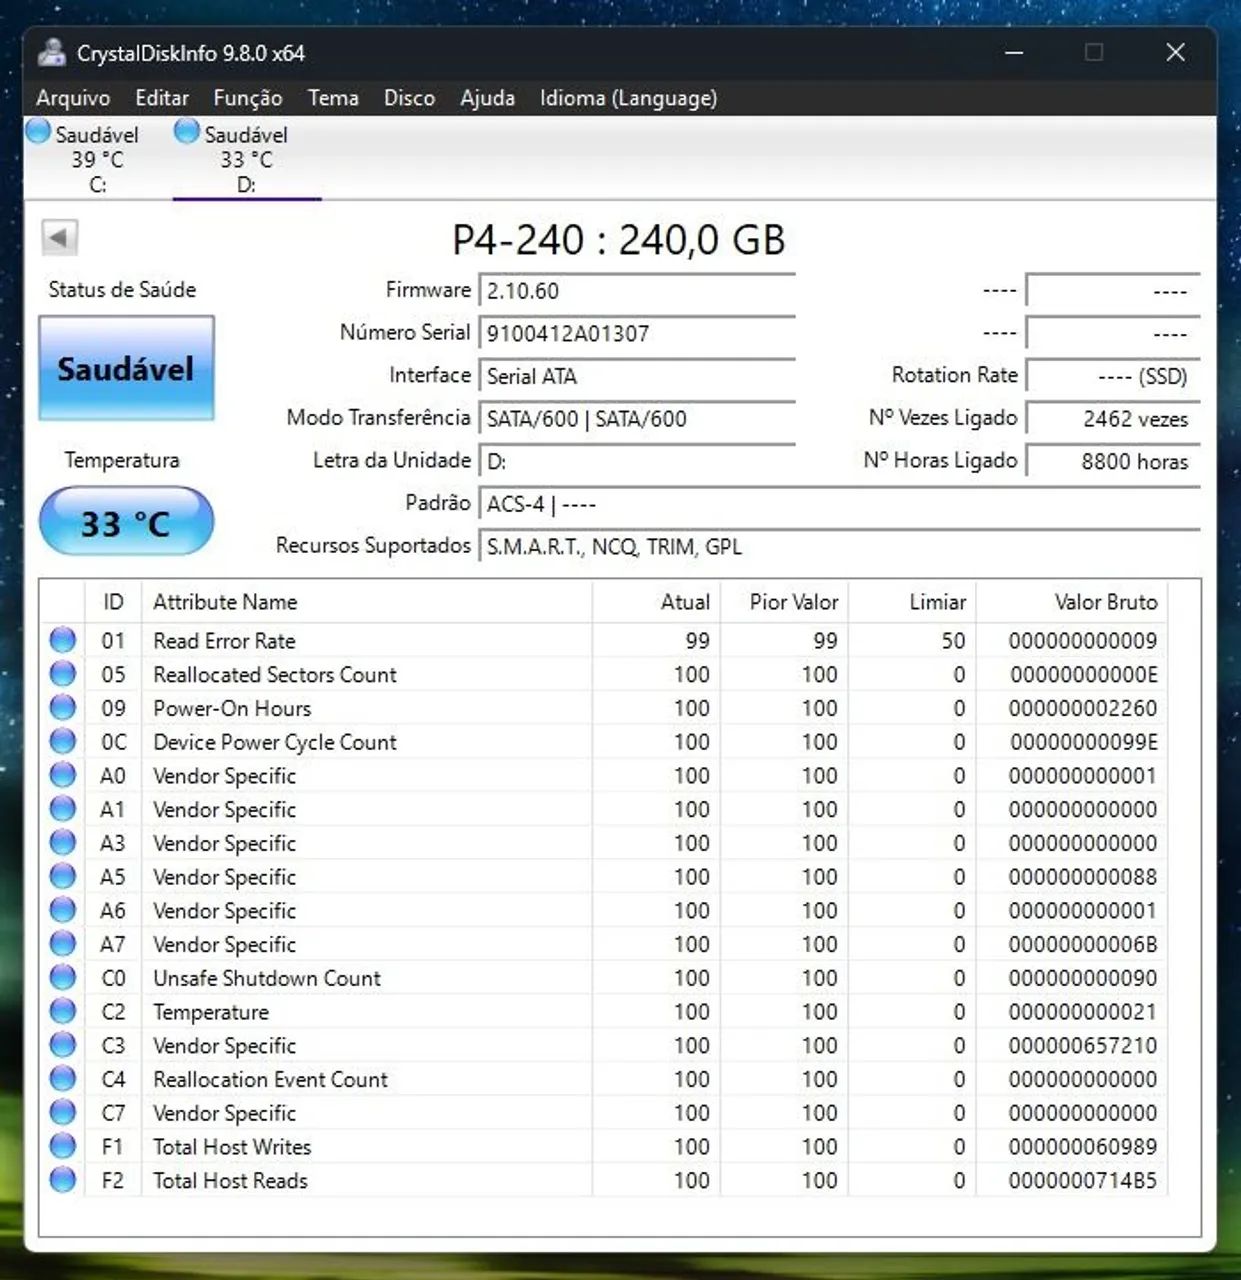Select the D: disk tab
Viewport: 1241px width, 1280px height.
[246, 158]
